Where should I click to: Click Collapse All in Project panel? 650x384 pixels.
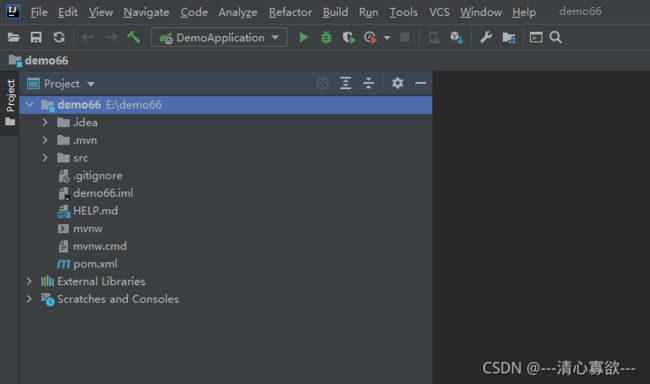click(368, 83)
